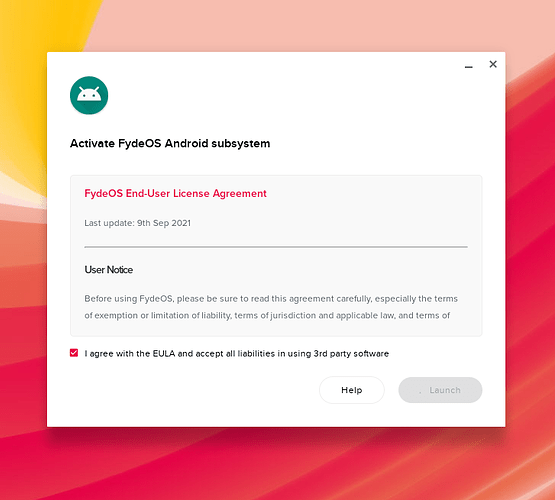Toggle agreement via "I agree with the EULA" label
Screen dimensions: 555x500
236,354
